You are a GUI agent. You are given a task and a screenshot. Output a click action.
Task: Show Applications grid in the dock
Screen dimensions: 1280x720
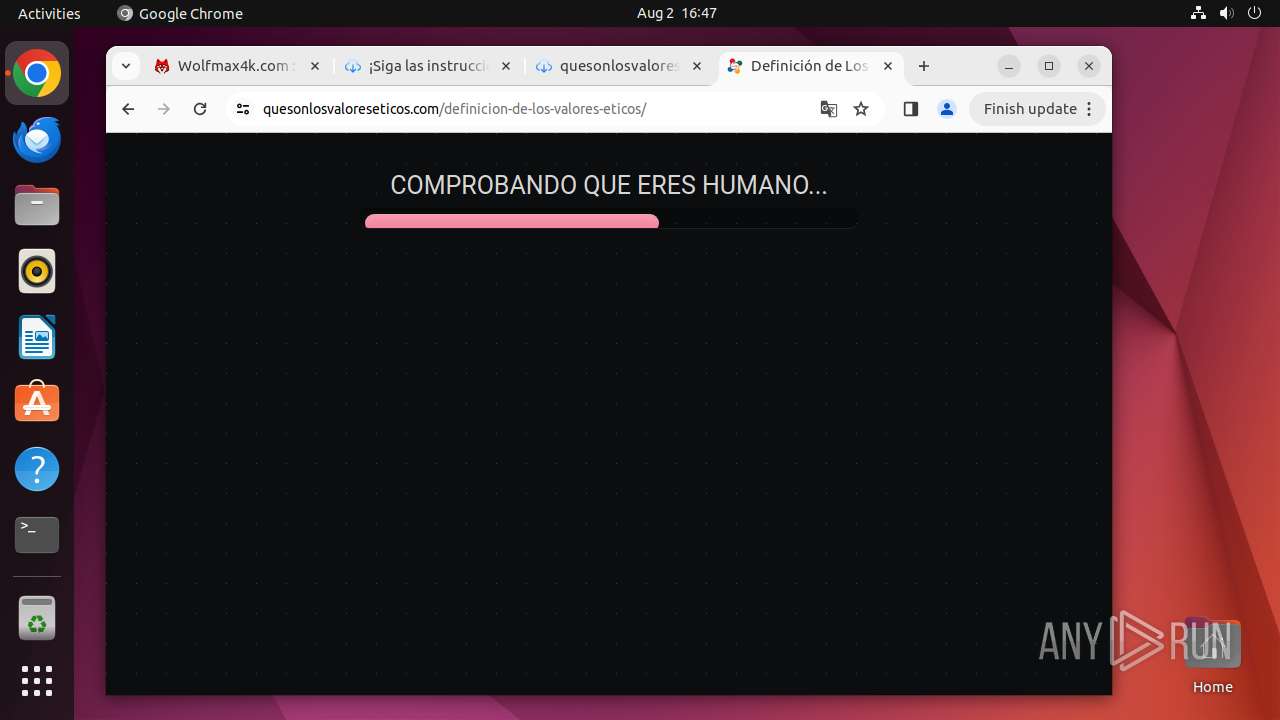pyautogui.click(x=37, y=681)
